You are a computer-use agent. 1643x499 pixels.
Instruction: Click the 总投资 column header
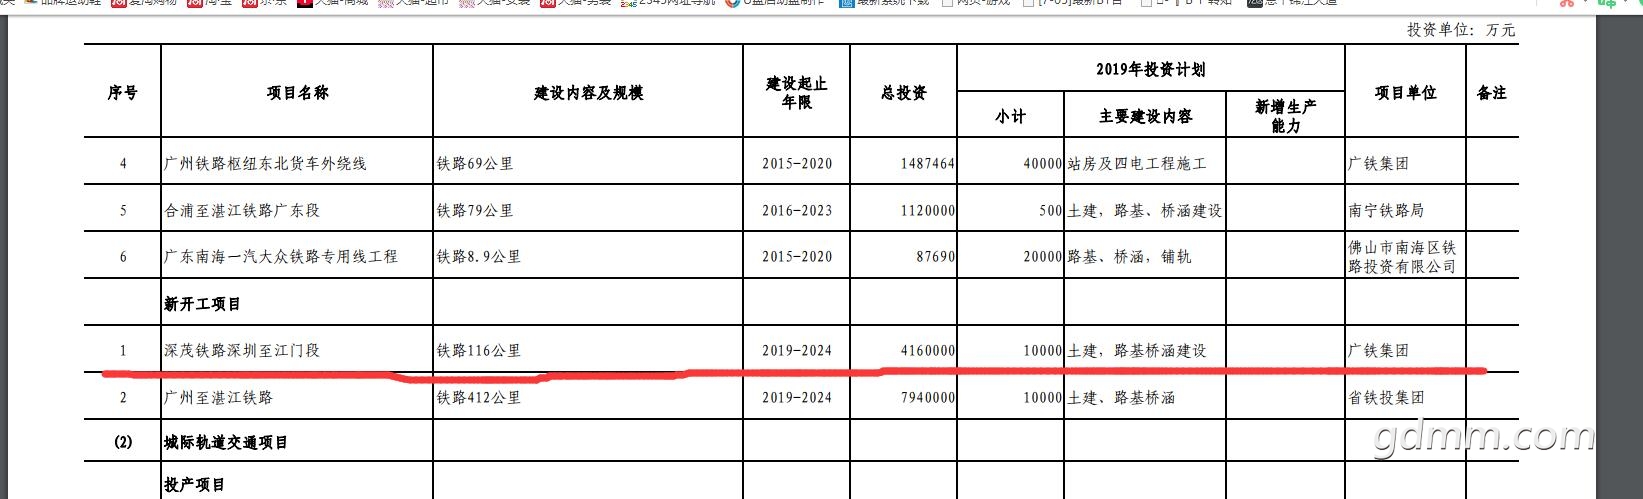(903, 92)
